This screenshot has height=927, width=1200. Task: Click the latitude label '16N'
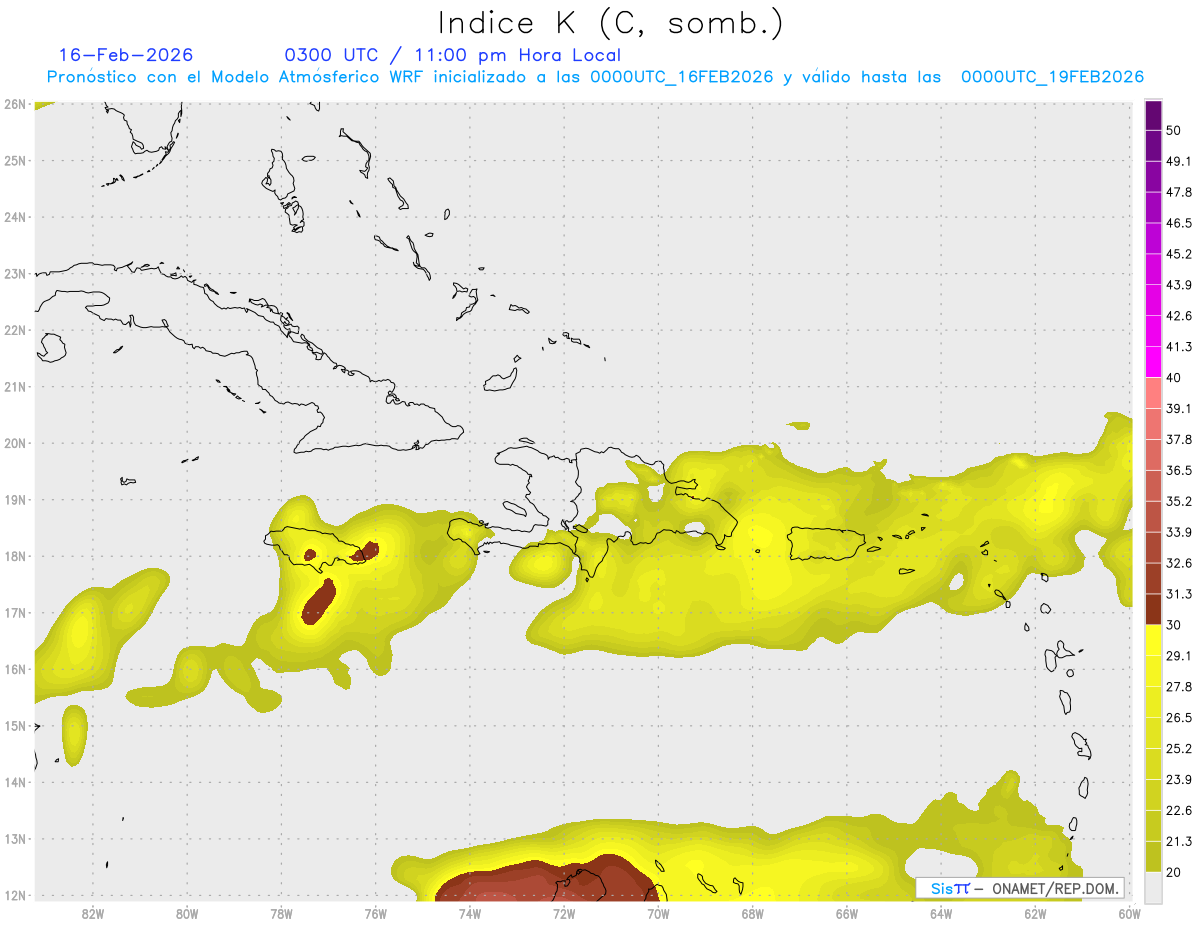(14, 669)
